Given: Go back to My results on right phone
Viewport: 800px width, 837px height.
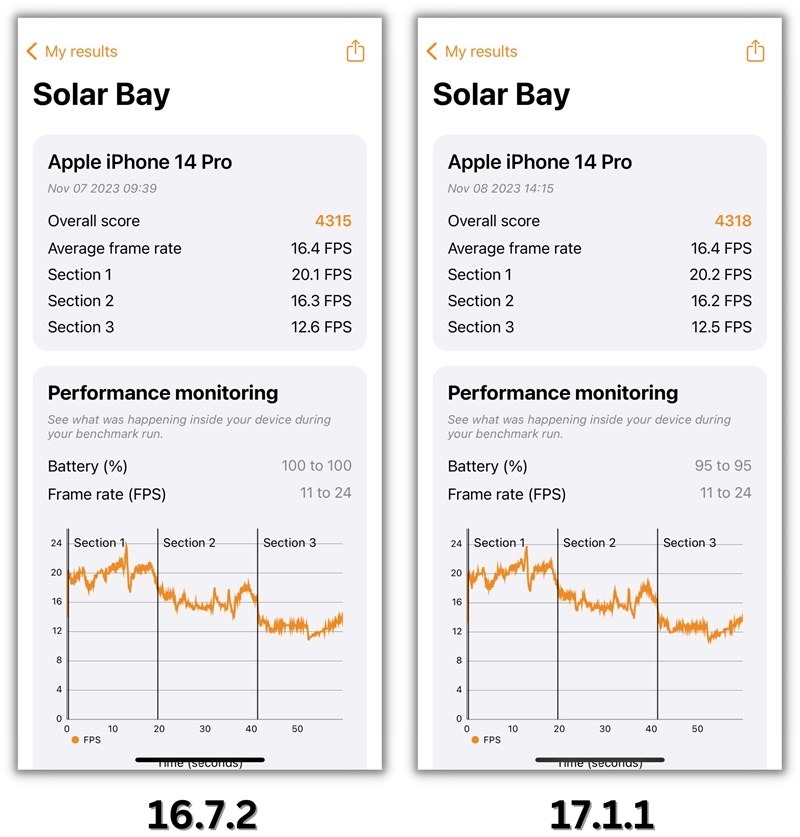Looking at the screenshot, I should click(x=480, y=51).
